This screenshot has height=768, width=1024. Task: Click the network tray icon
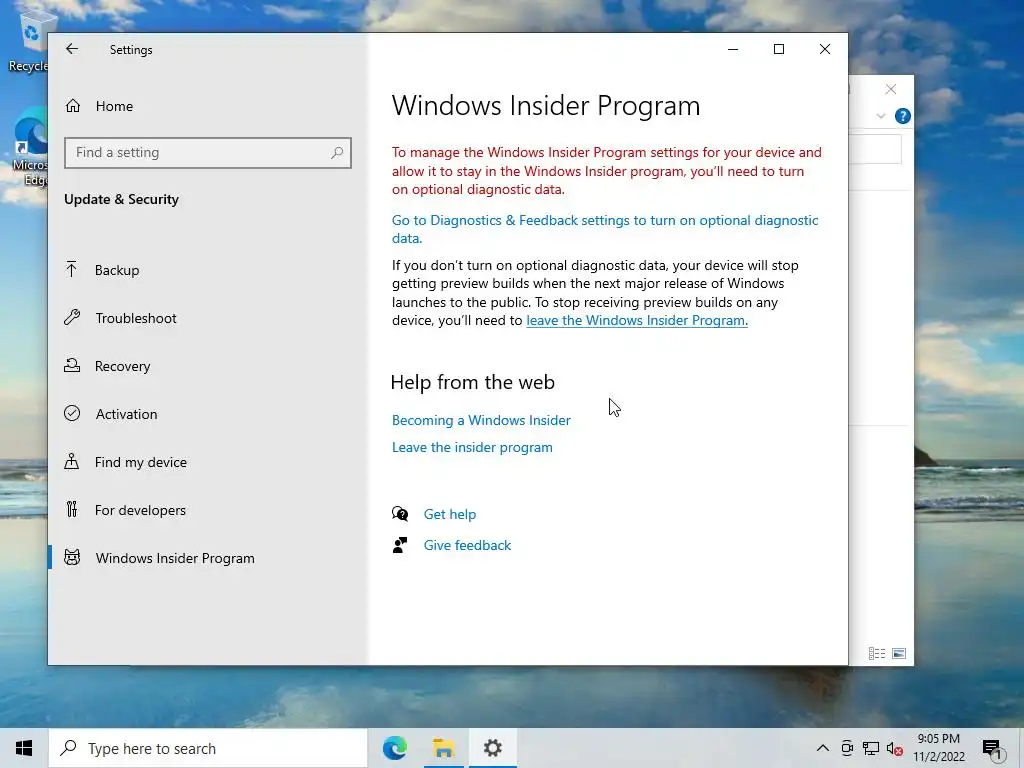point(871,748)
